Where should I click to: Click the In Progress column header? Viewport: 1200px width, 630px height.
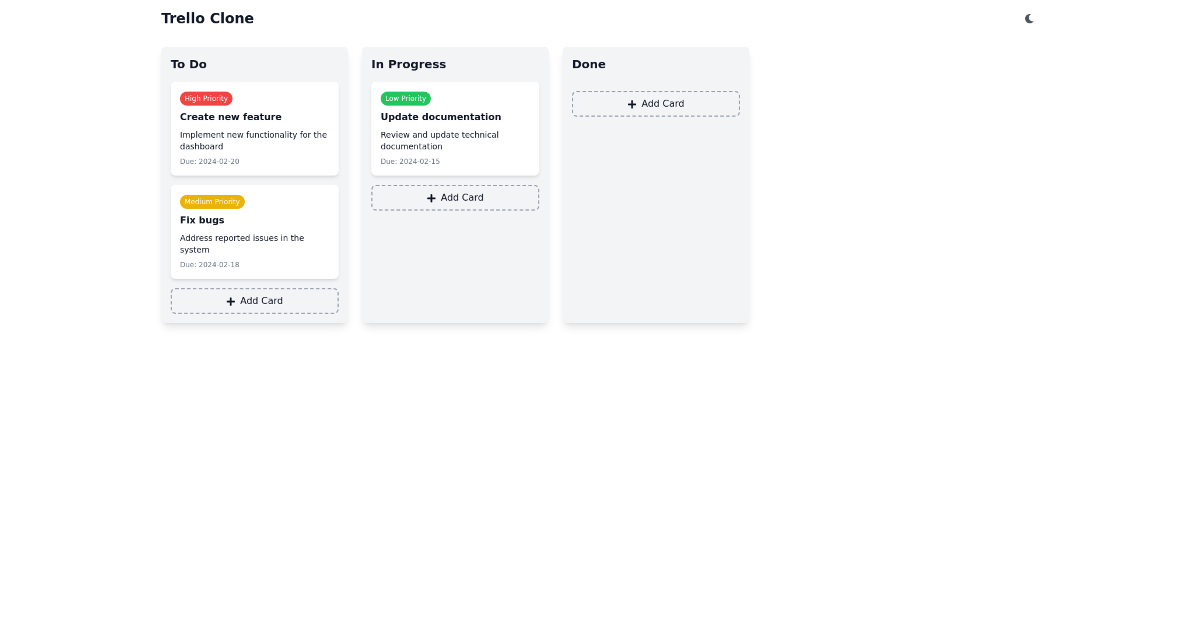tap(409, 64)
